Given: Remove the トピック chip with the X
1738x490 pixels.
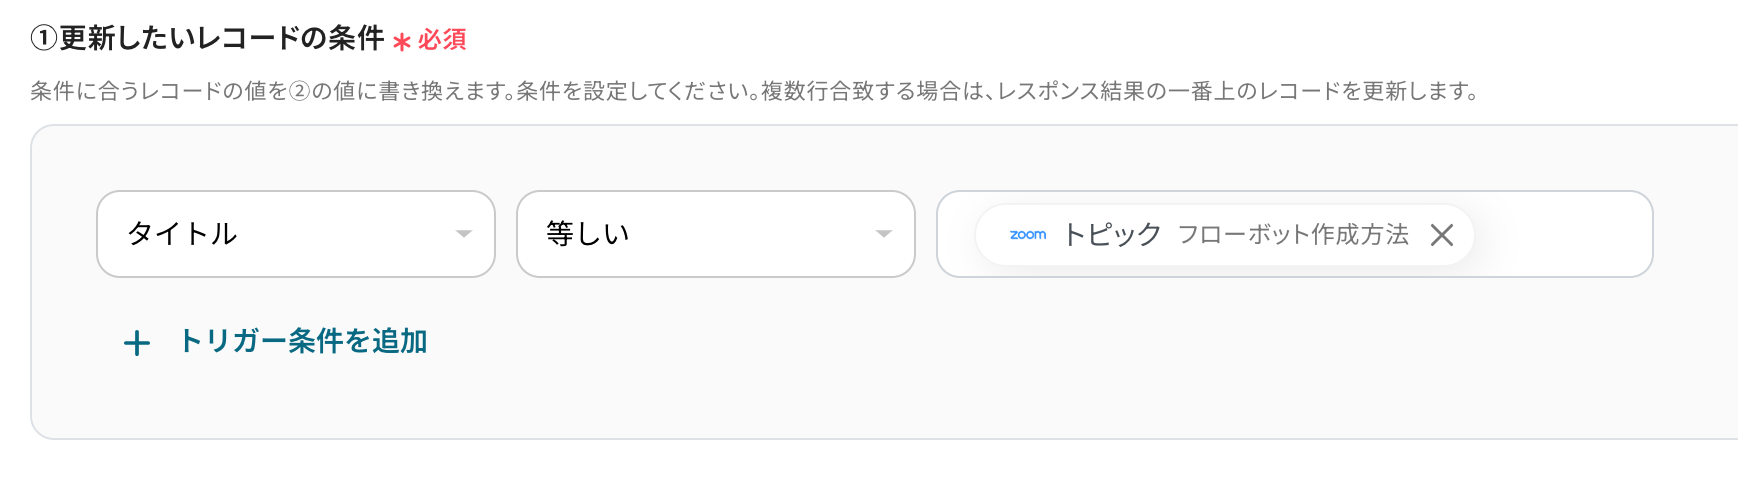Looking at the screenshot, I should 1441,235.
